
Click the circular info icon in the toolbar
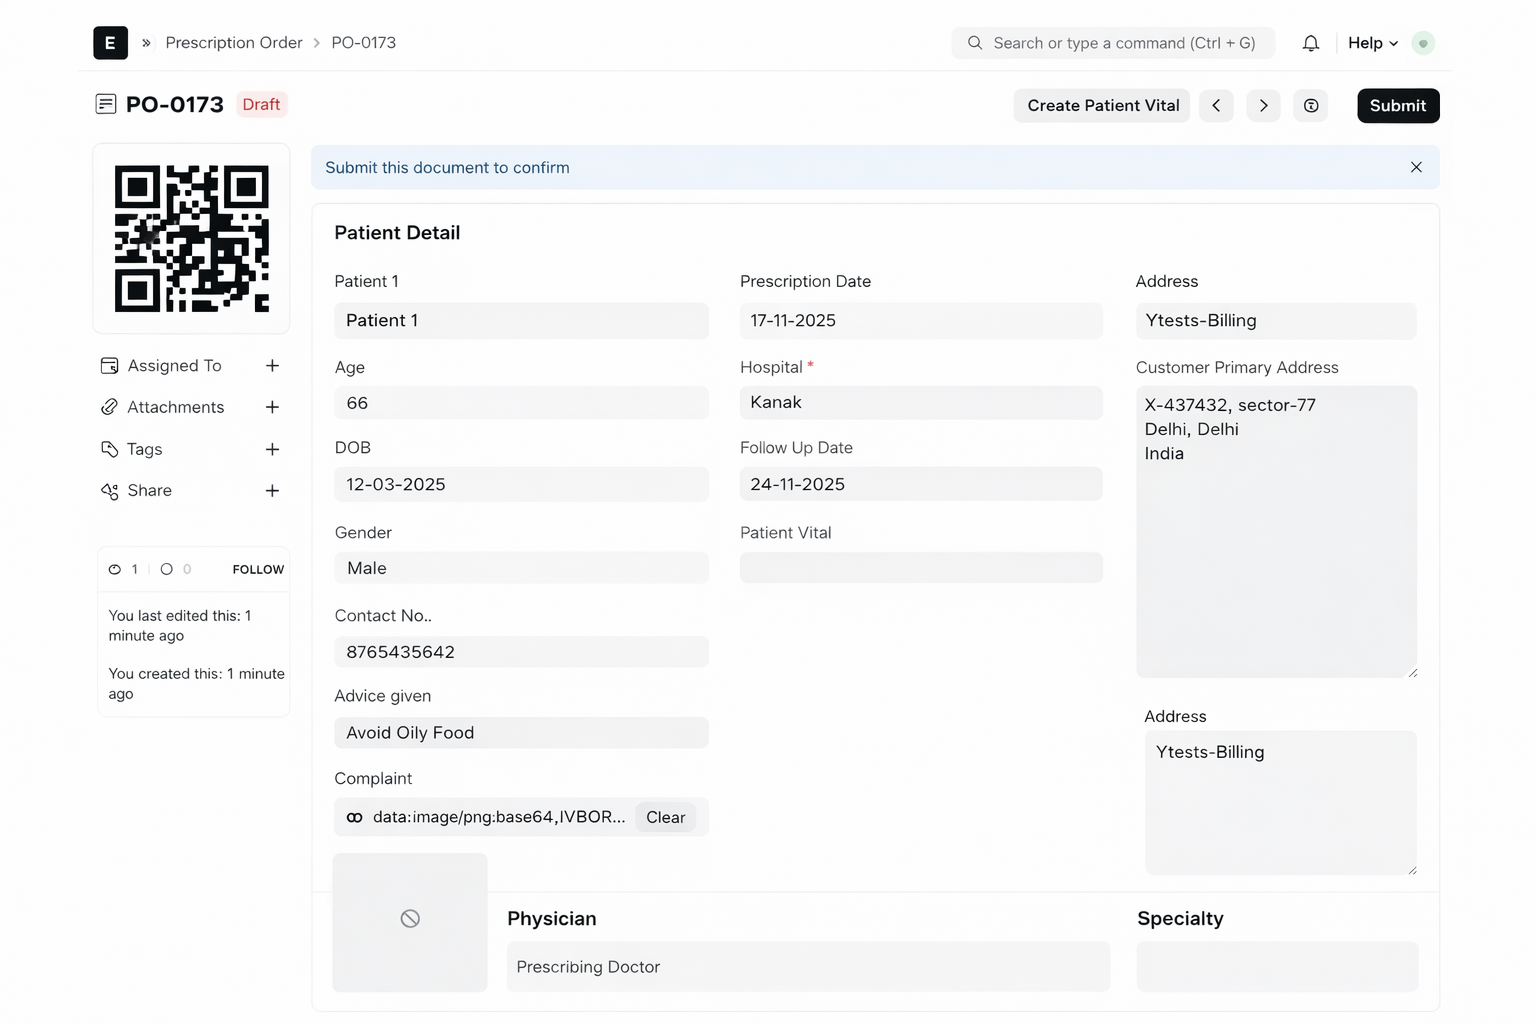(1310, 106)
